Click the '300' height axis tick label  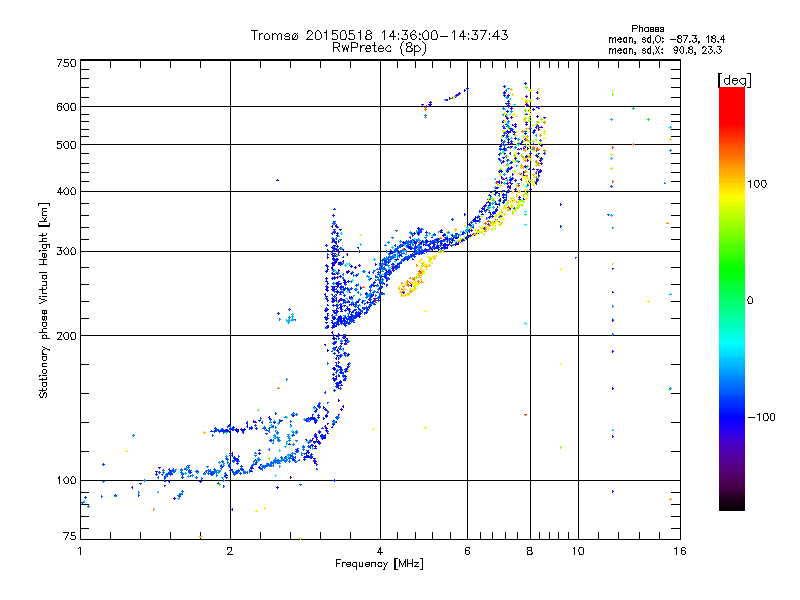tap(66, 252)
